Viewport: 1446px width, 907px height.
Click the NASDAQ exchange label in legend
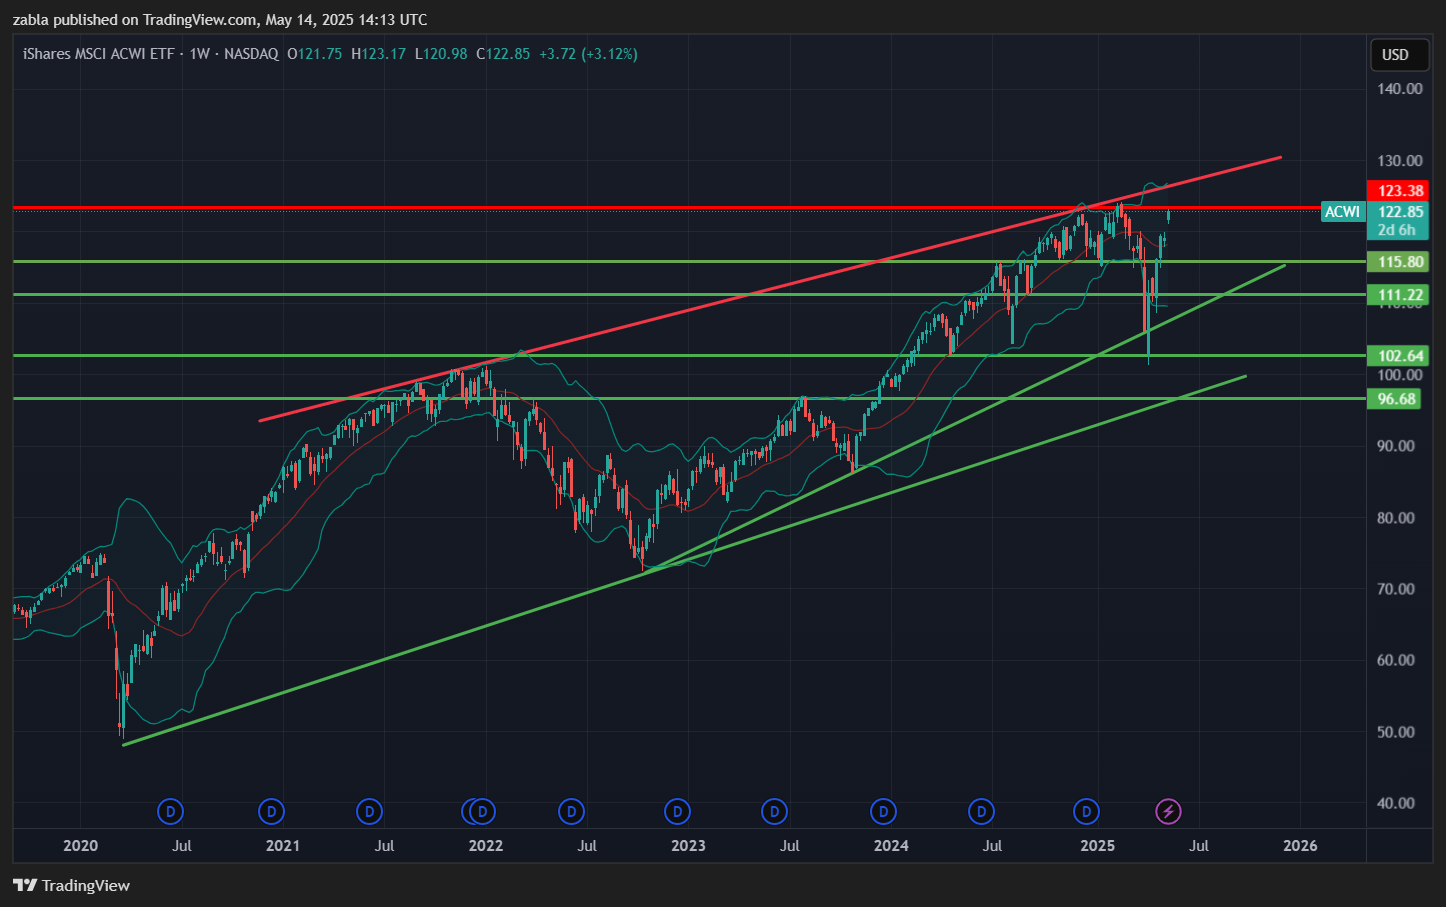pos(251,54)
